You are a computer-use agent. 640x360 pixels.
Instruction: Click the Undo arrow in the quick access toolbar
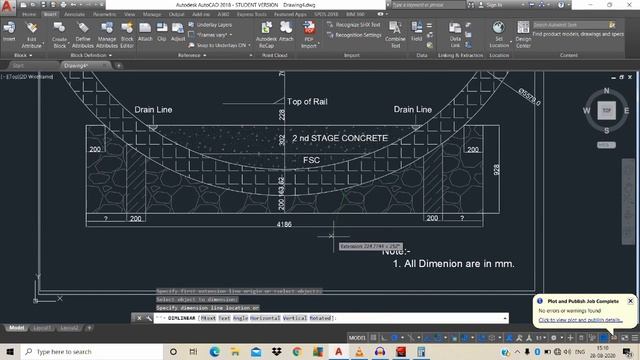click(x=73, y=5)
